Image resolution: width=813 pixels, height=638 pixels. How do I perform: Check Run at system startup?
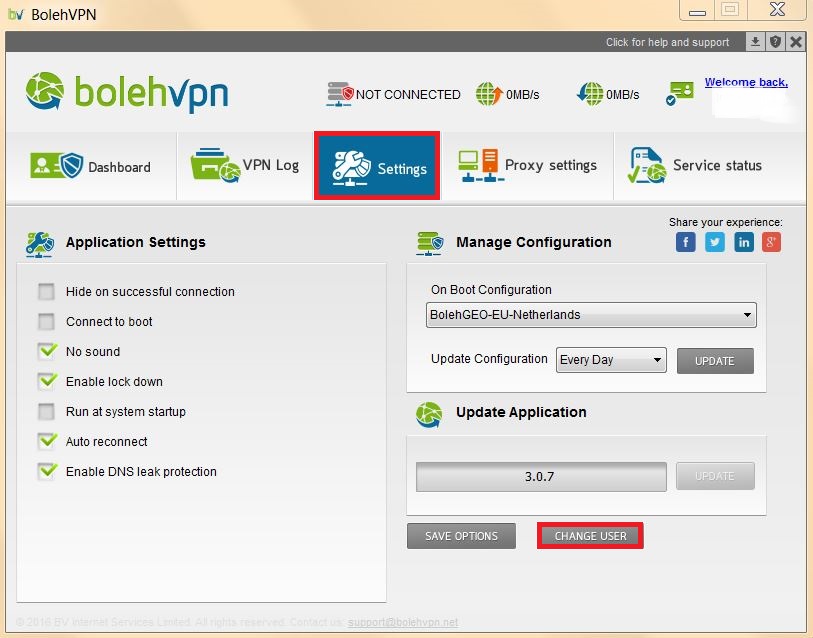pos(46,412)
